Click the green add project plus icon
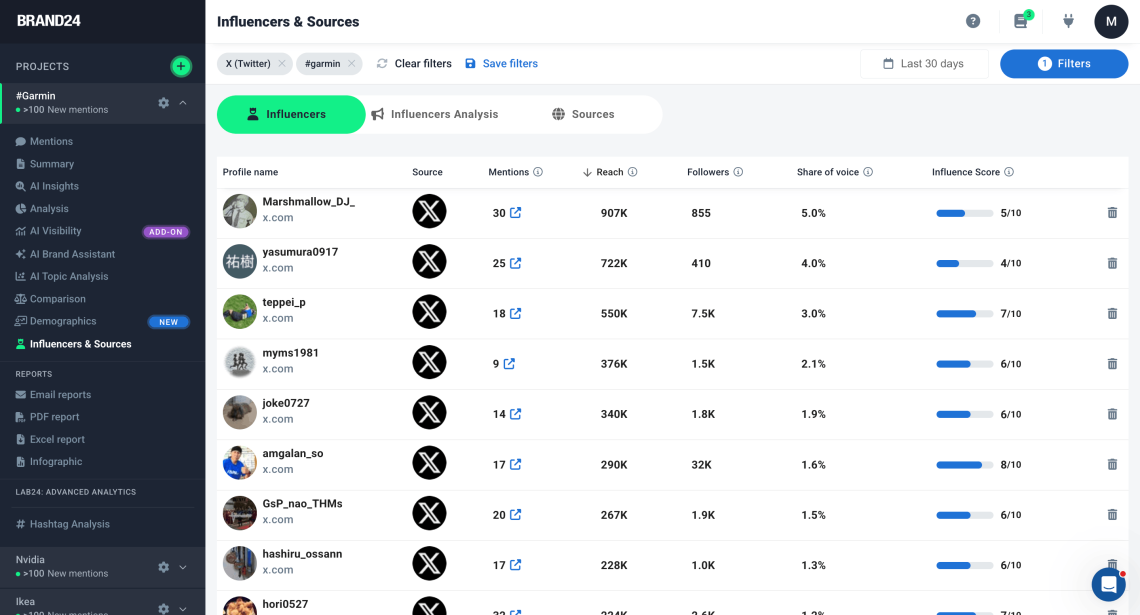The image size is (1140, 615). click(x=180, y=67)
